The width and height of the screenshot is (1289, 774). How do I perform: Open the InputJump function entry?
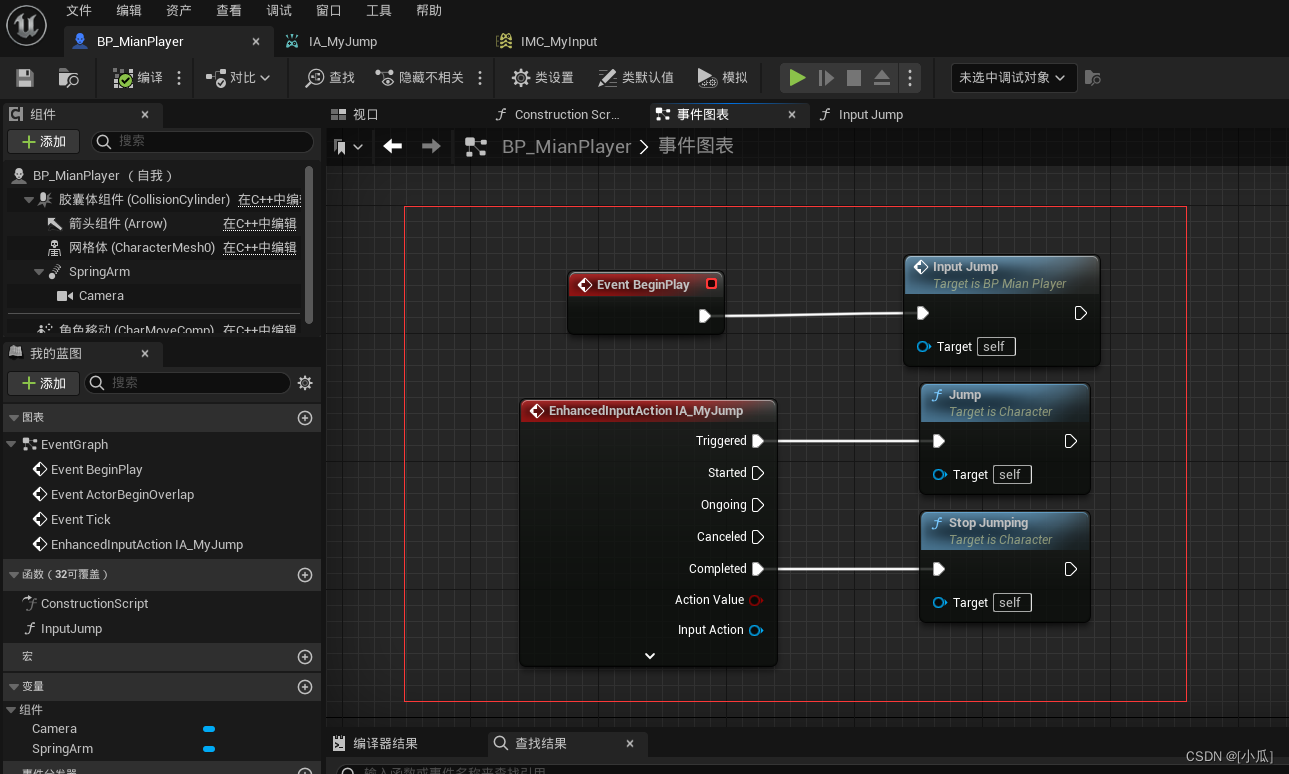tap(71, 628)
